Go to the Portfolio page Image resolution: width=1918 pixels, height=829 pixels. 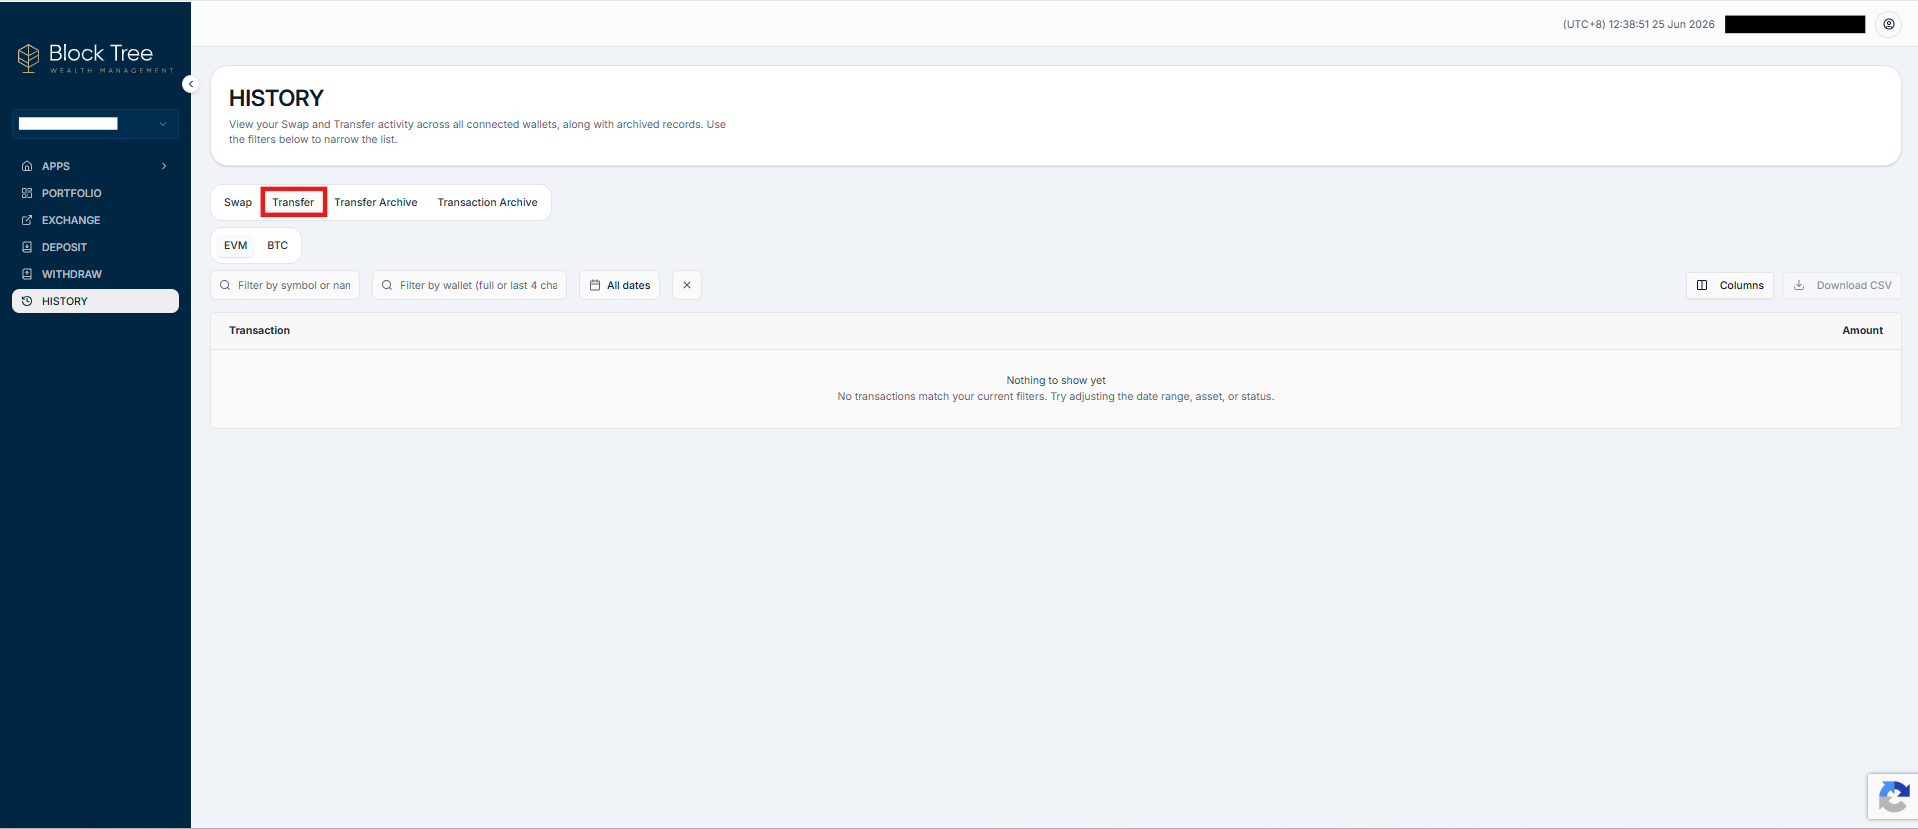pyautogui.click(x=95, y=193)
